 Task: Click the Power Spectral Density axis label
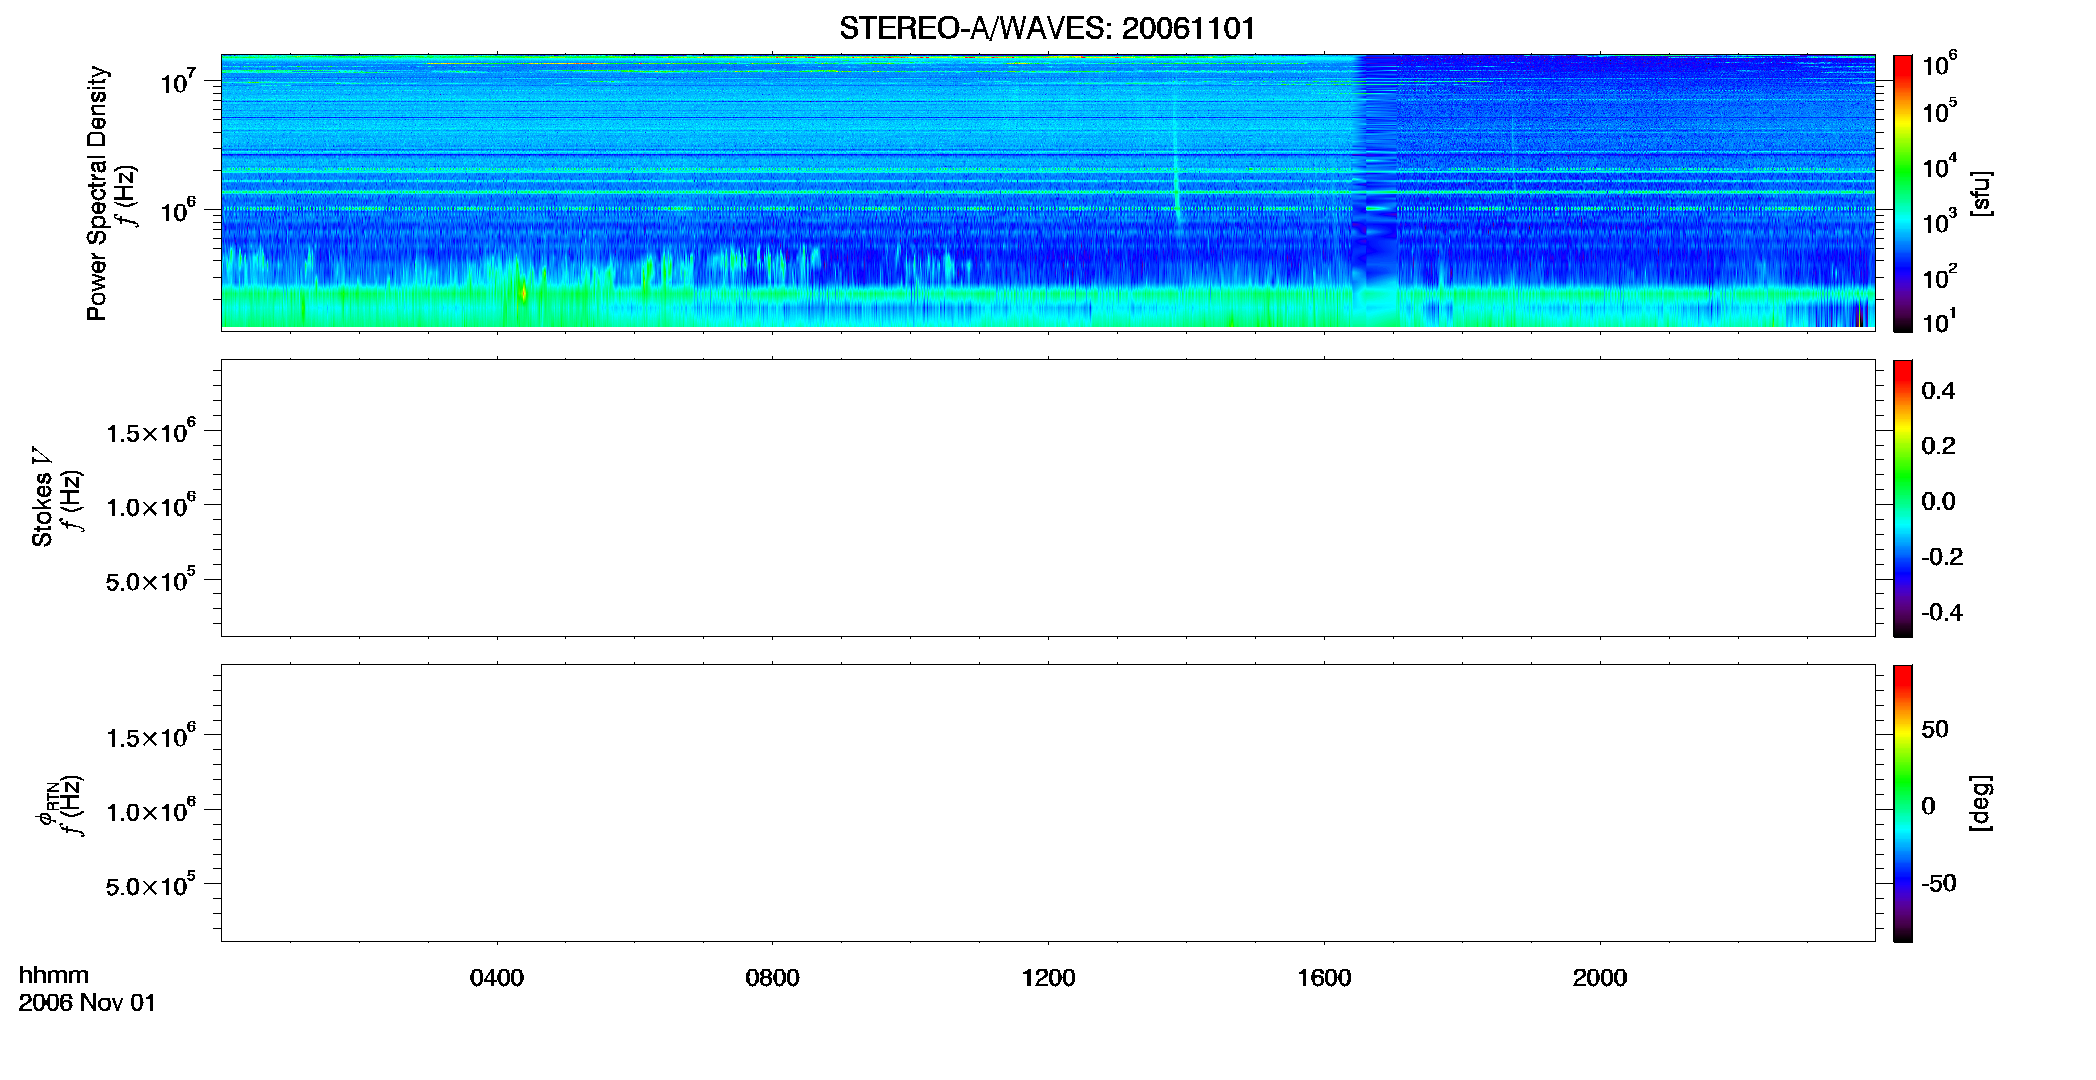[x=97, y=193]
